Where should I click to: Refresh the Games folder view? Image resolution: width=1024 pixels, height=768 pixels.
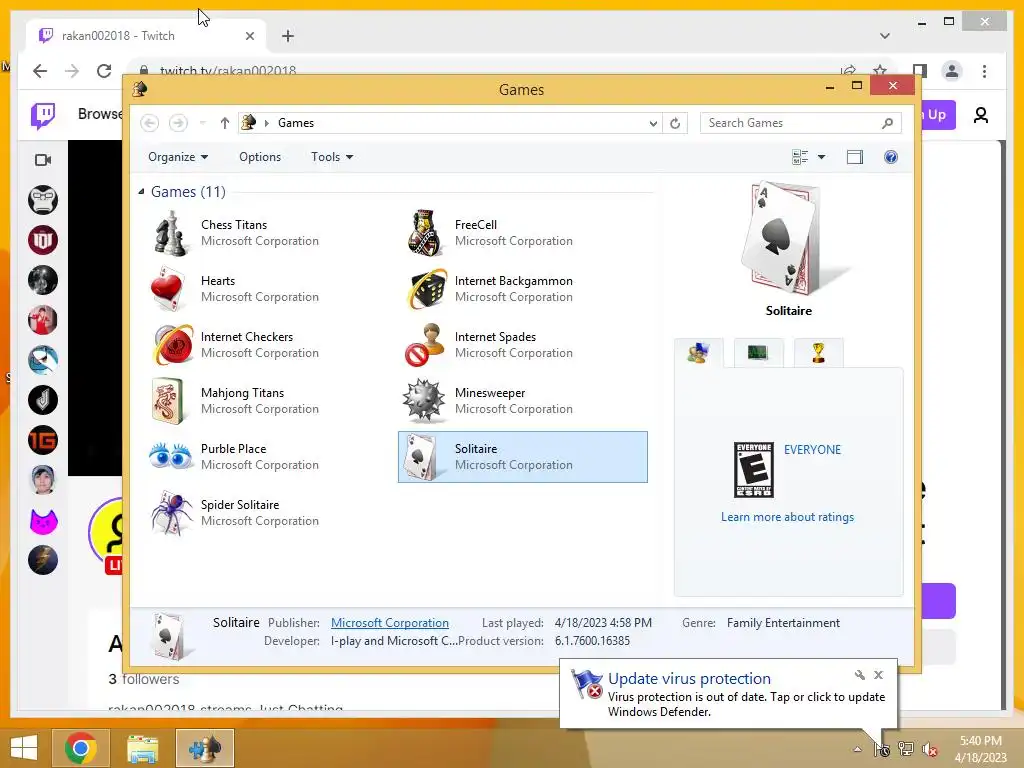tap(675, 123)
